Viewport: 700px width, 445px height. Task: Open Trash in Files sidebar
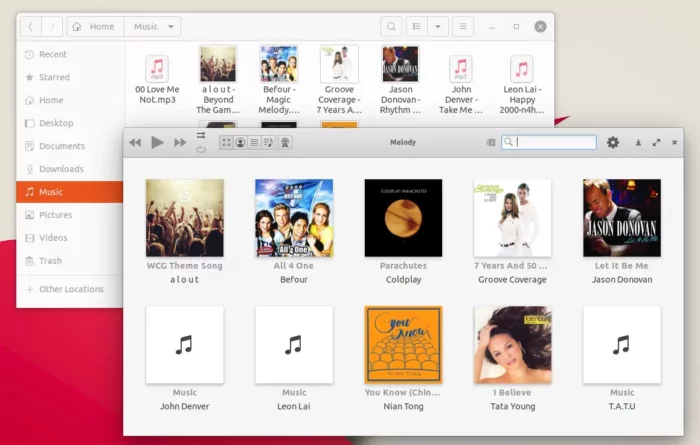70,261
